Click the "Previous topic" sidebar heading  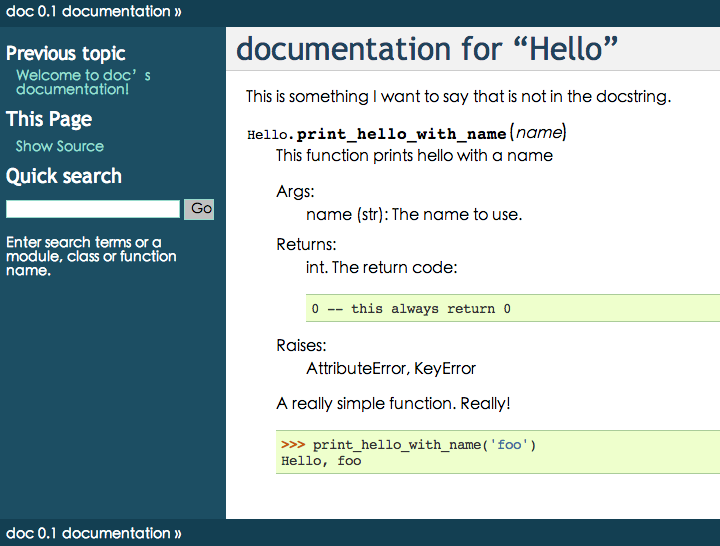(66, 53)
